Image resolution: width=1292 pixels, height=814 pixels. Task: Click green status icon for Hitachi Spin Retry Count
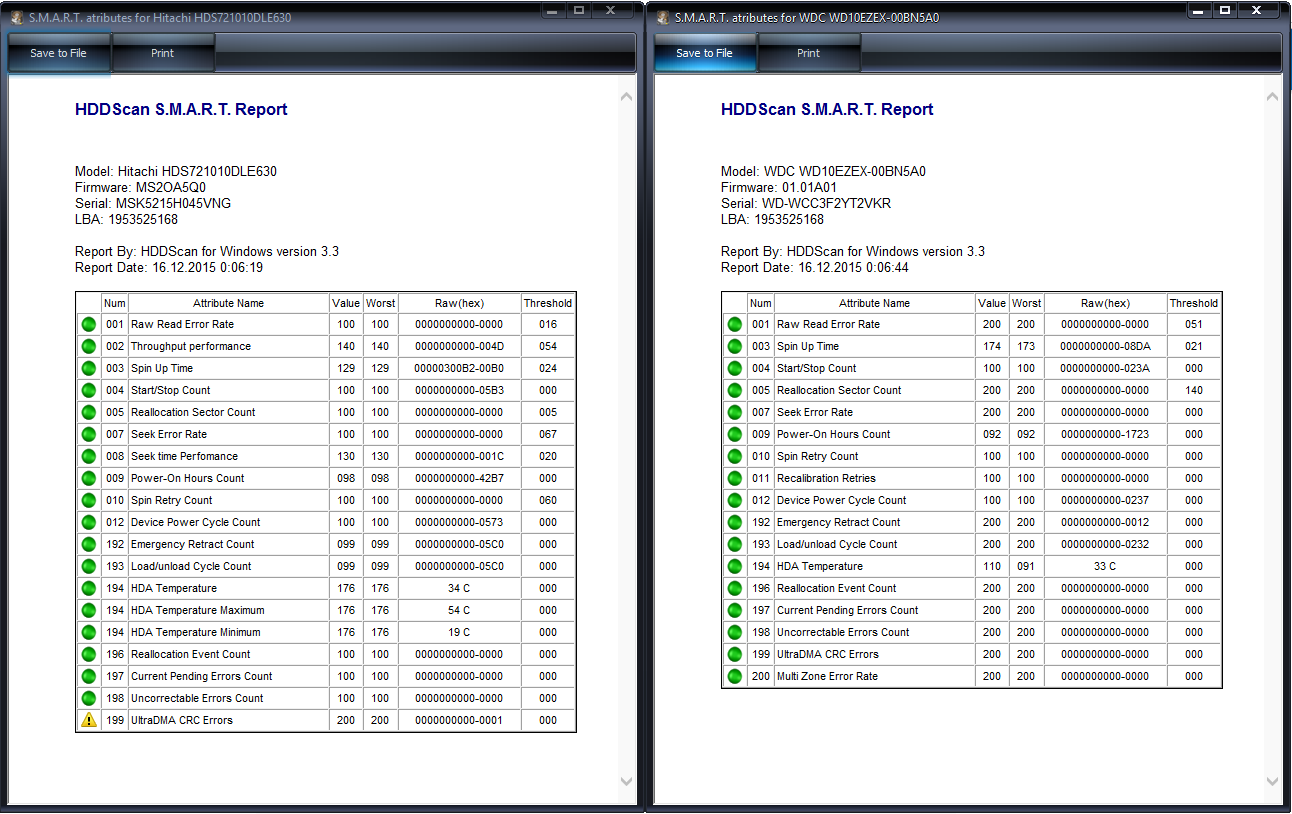point(89,500)
